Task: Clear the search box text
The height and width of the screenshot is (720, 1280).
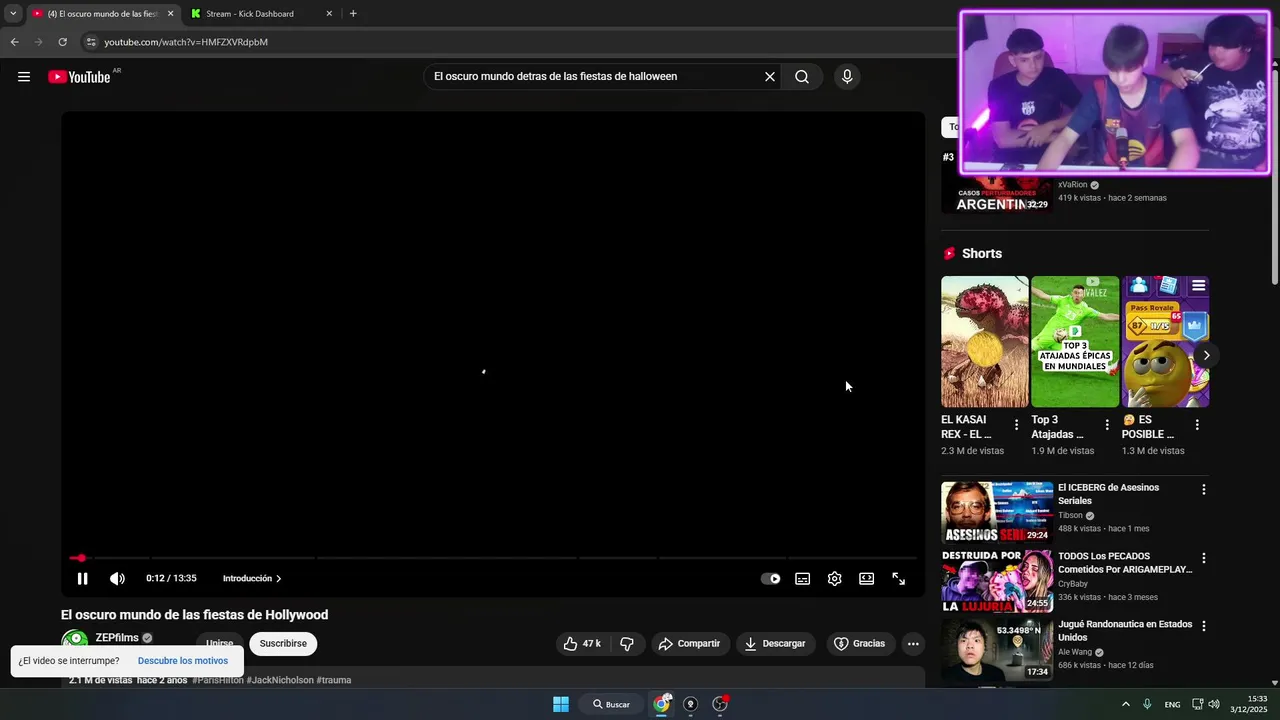Action: click(770, 77)
